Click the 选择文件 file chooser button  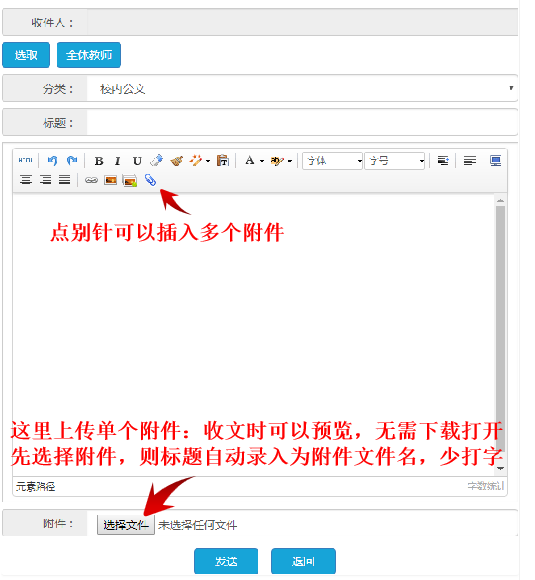(126, 525)
